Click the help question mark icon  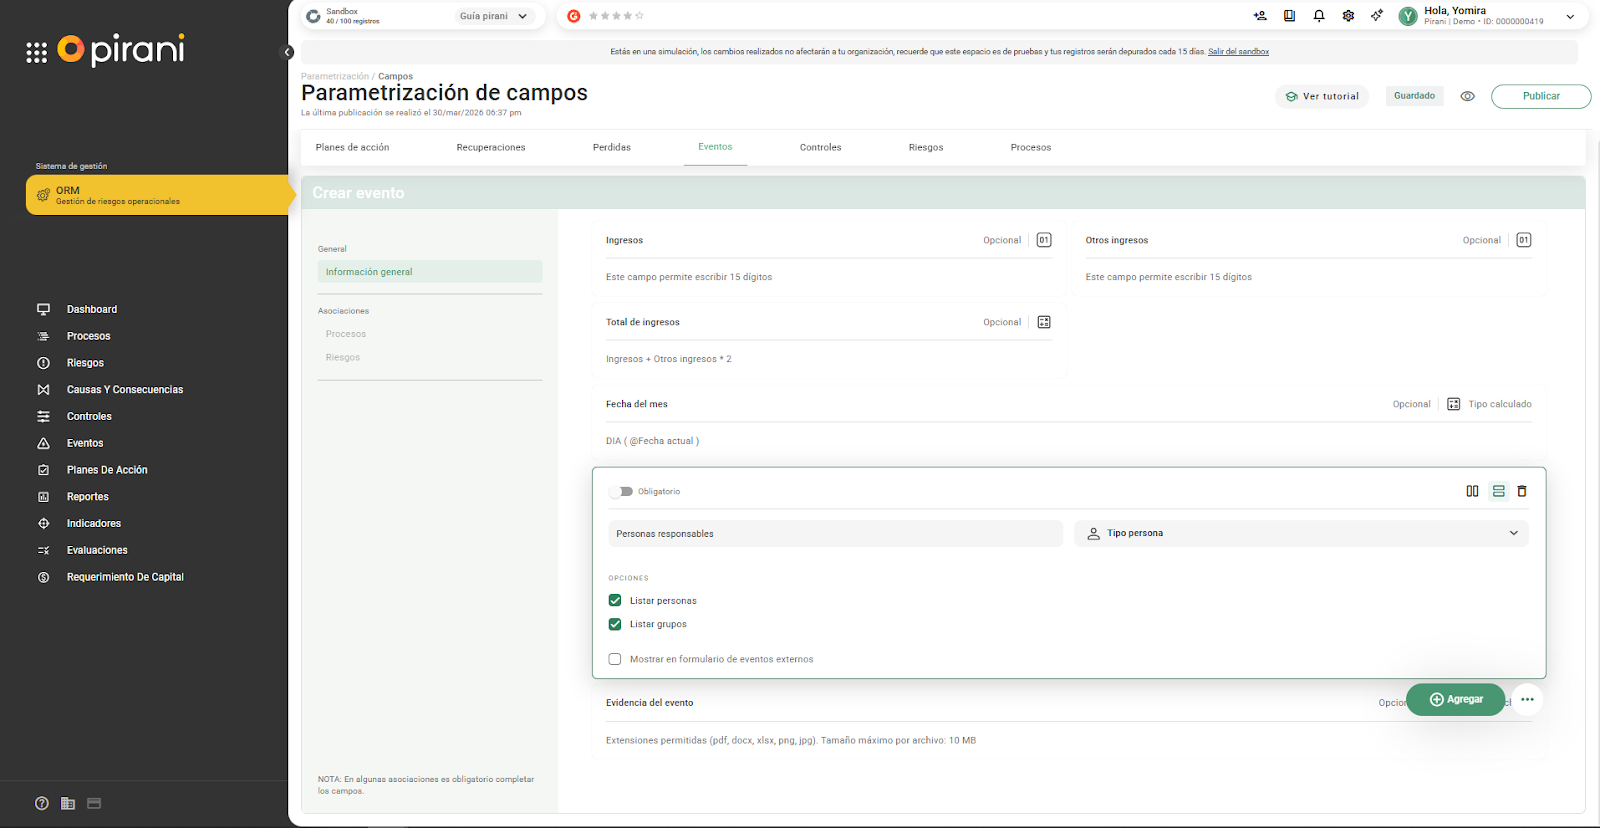[41, 803]
